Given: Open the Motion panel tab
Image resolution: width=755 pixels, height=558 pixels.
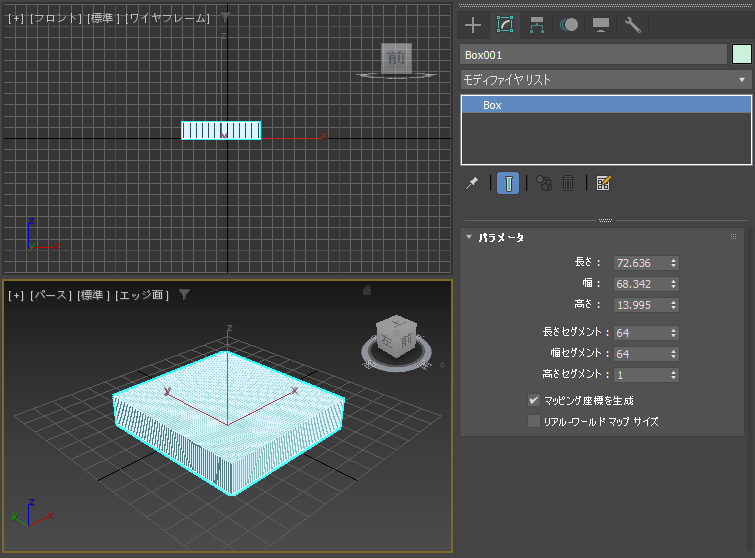Looking at the screenshot, I should [x=569, y=25].
